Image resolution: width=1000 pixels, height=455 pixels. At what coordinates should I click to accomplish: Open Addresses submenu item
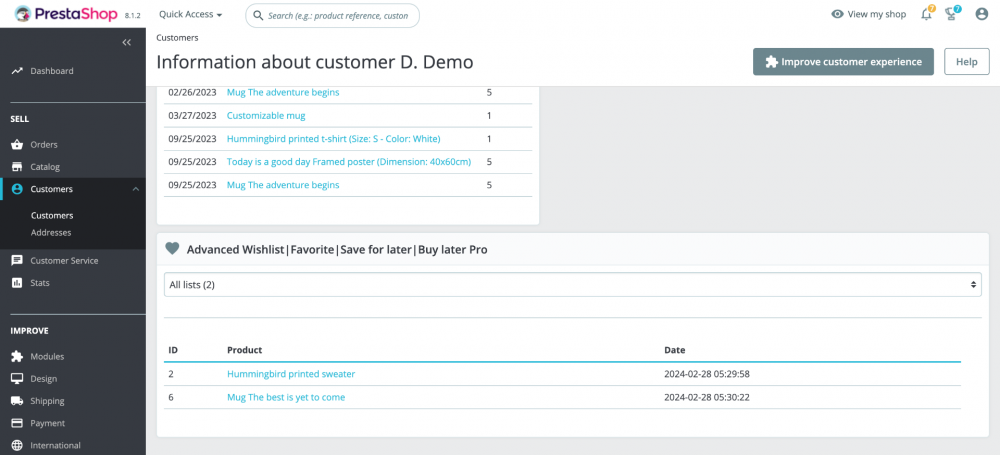51,233
